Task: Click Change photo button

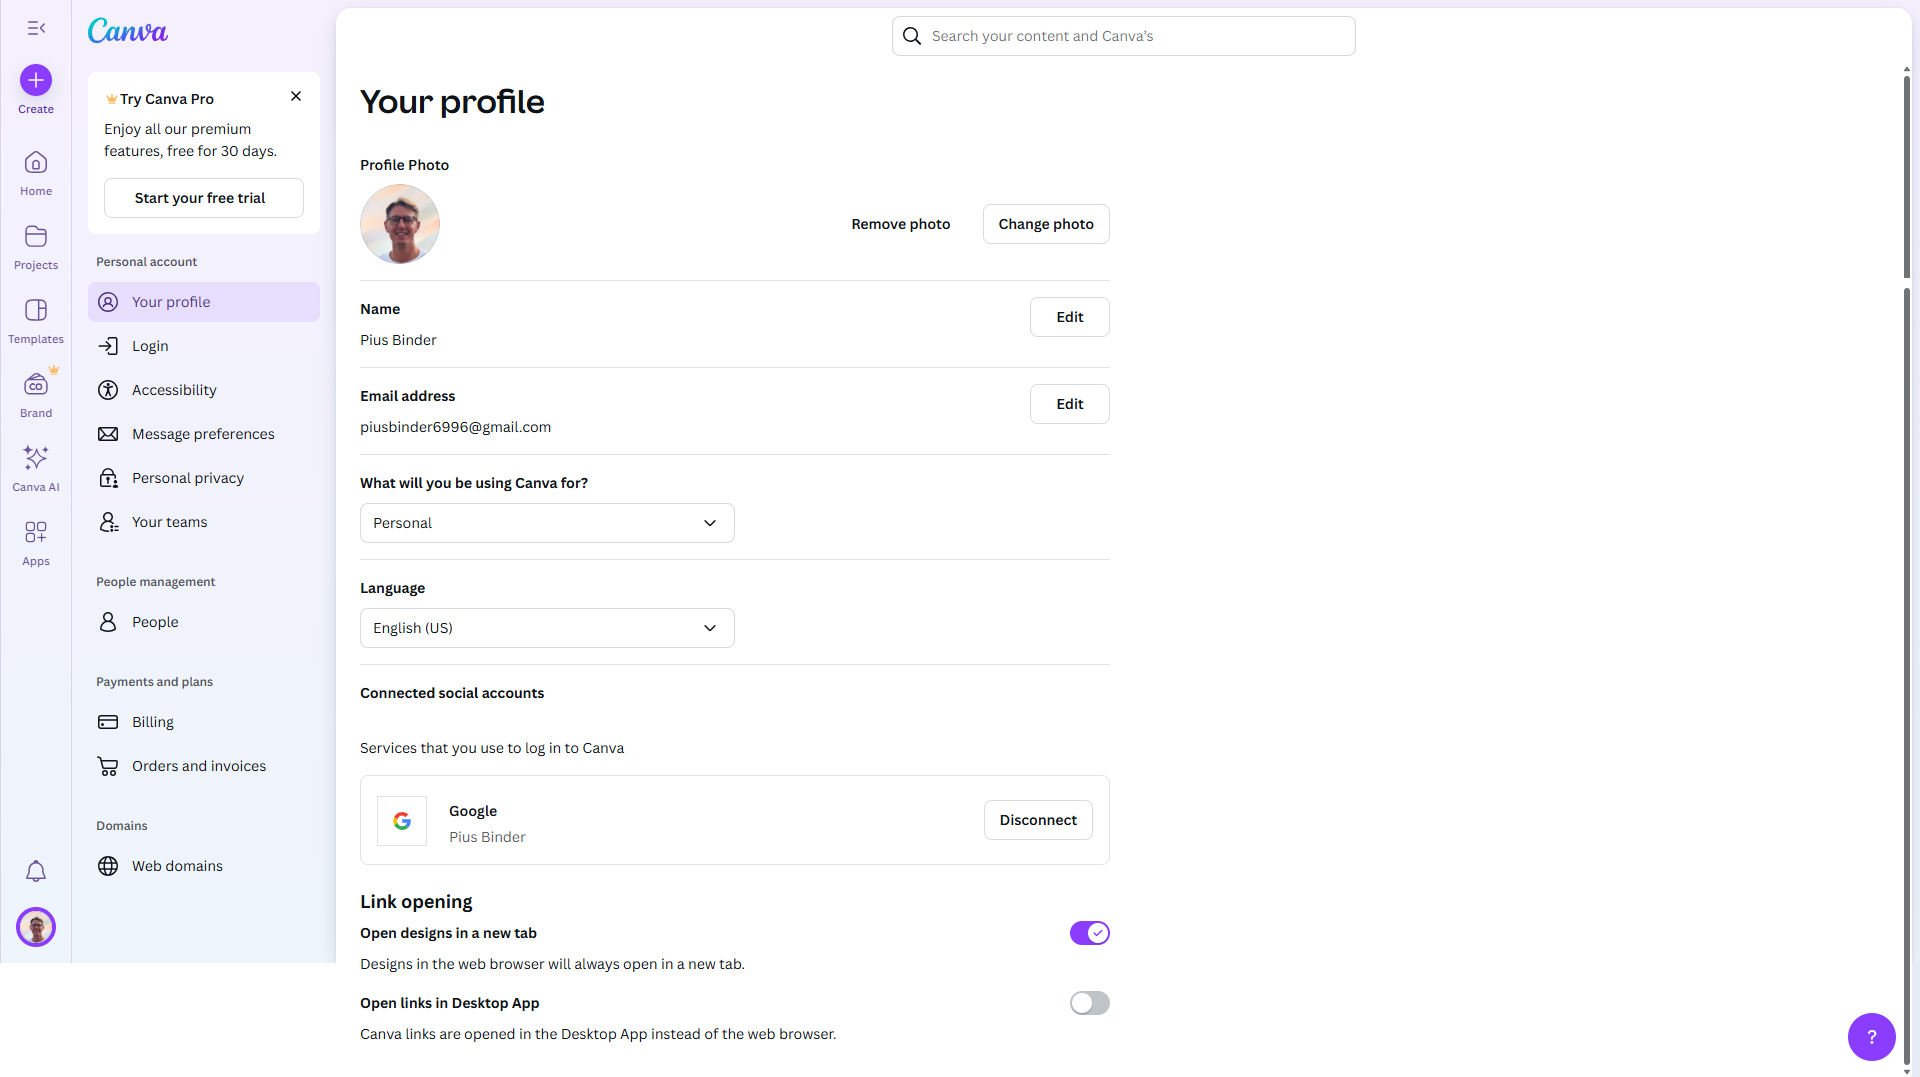Action: click(x=1045, y=224)
